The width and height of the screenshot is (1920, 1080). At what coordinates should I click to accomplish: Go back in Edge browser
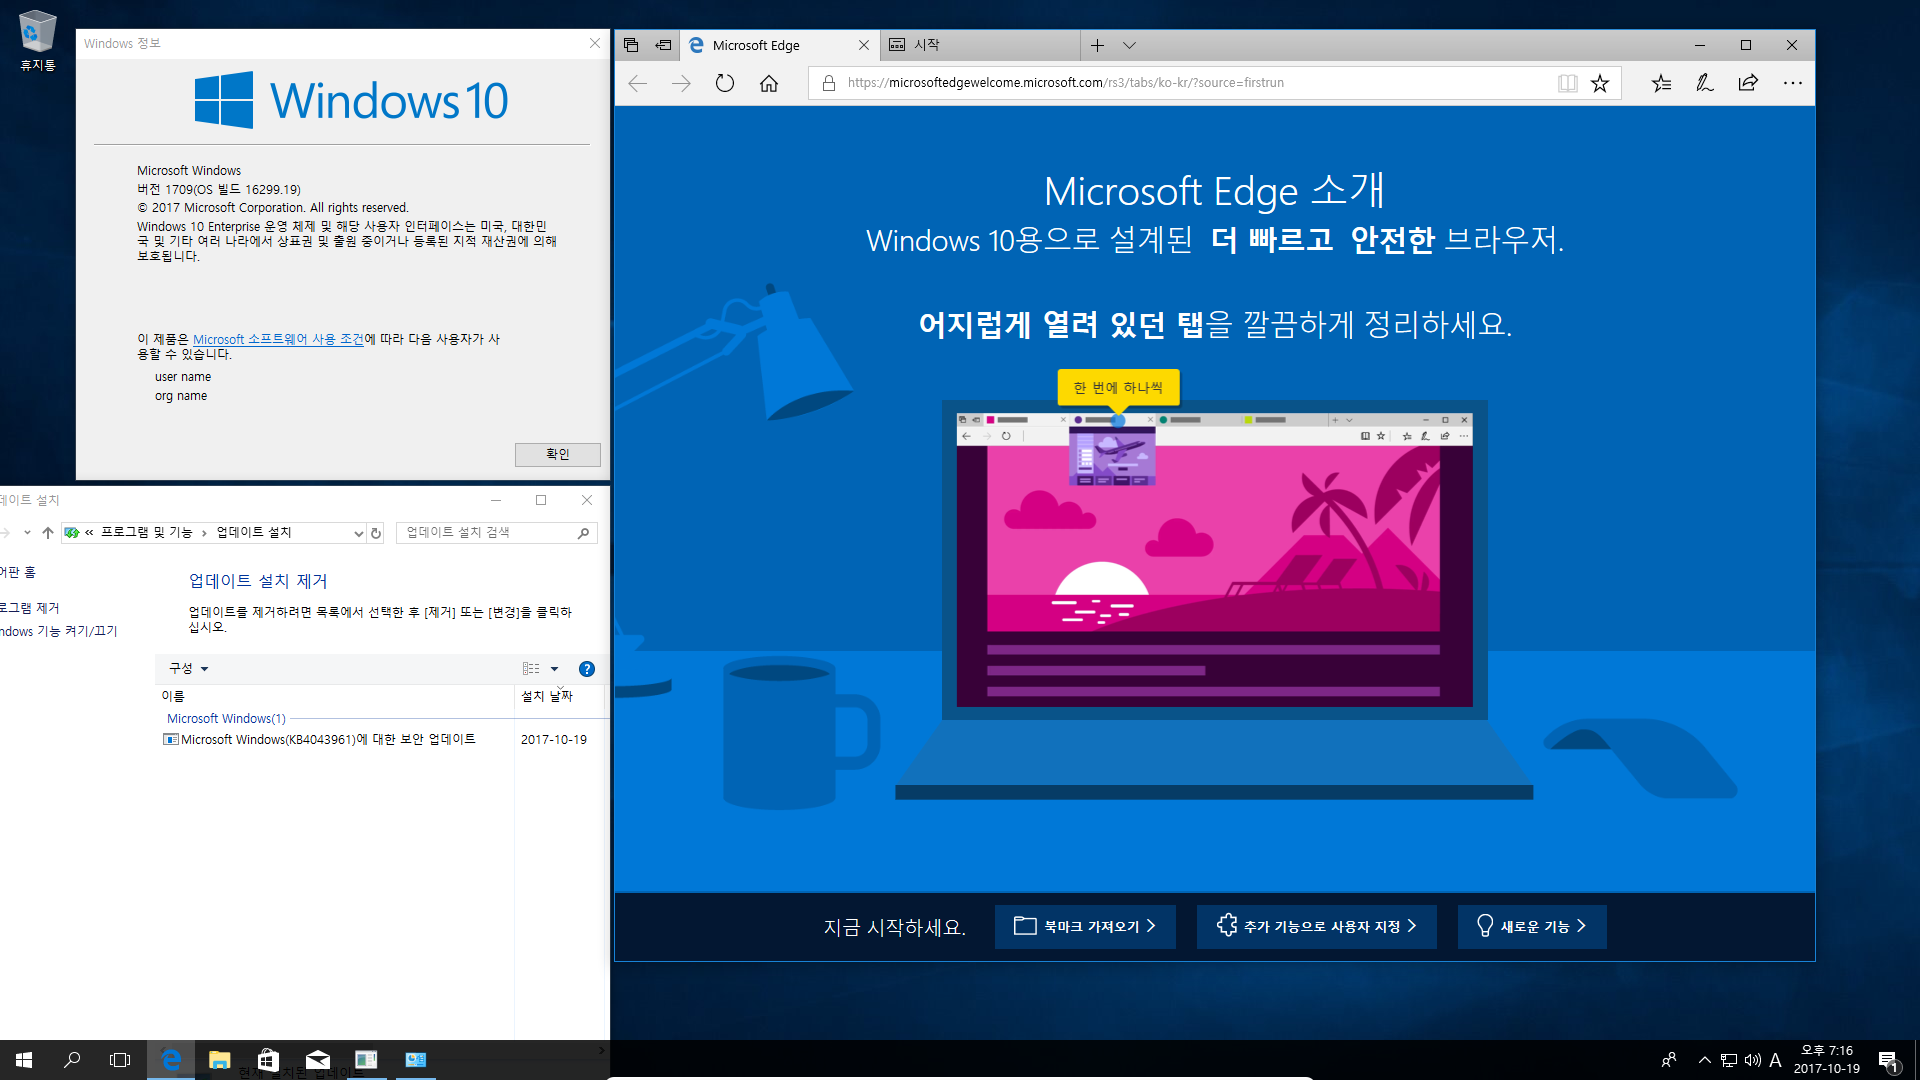tap(638, 83)
